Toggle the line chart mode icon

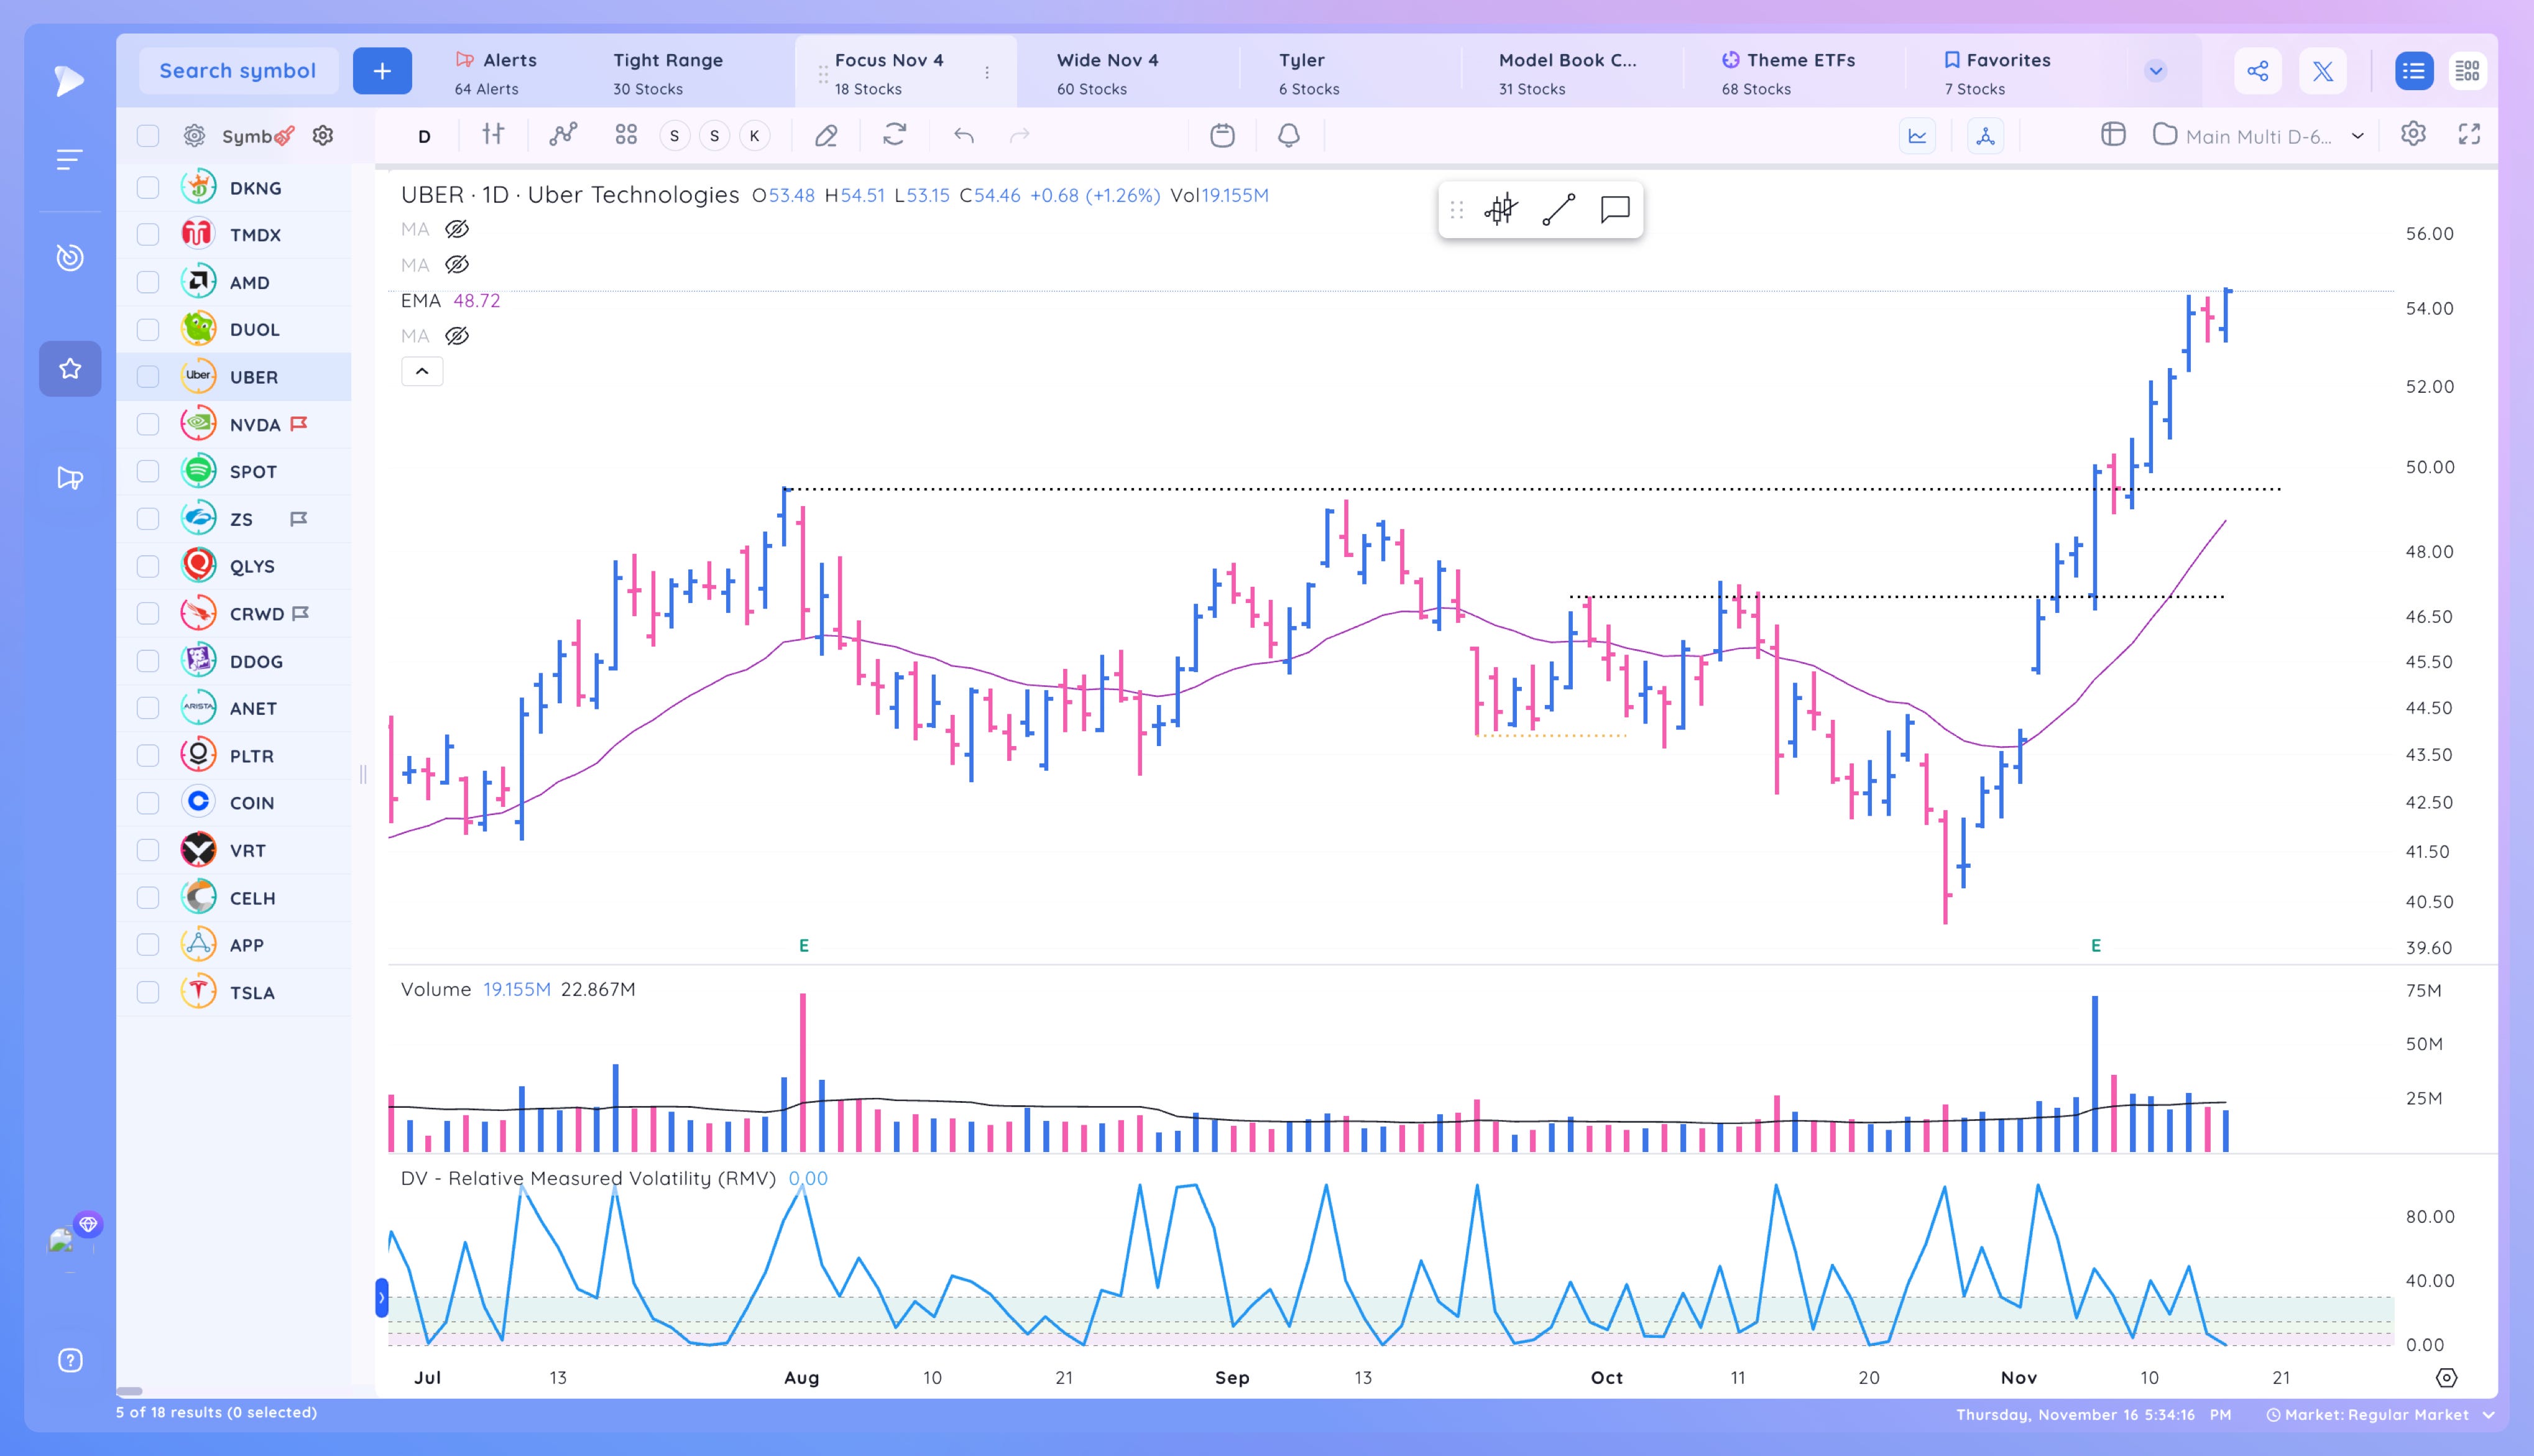tap(1917, 136)
